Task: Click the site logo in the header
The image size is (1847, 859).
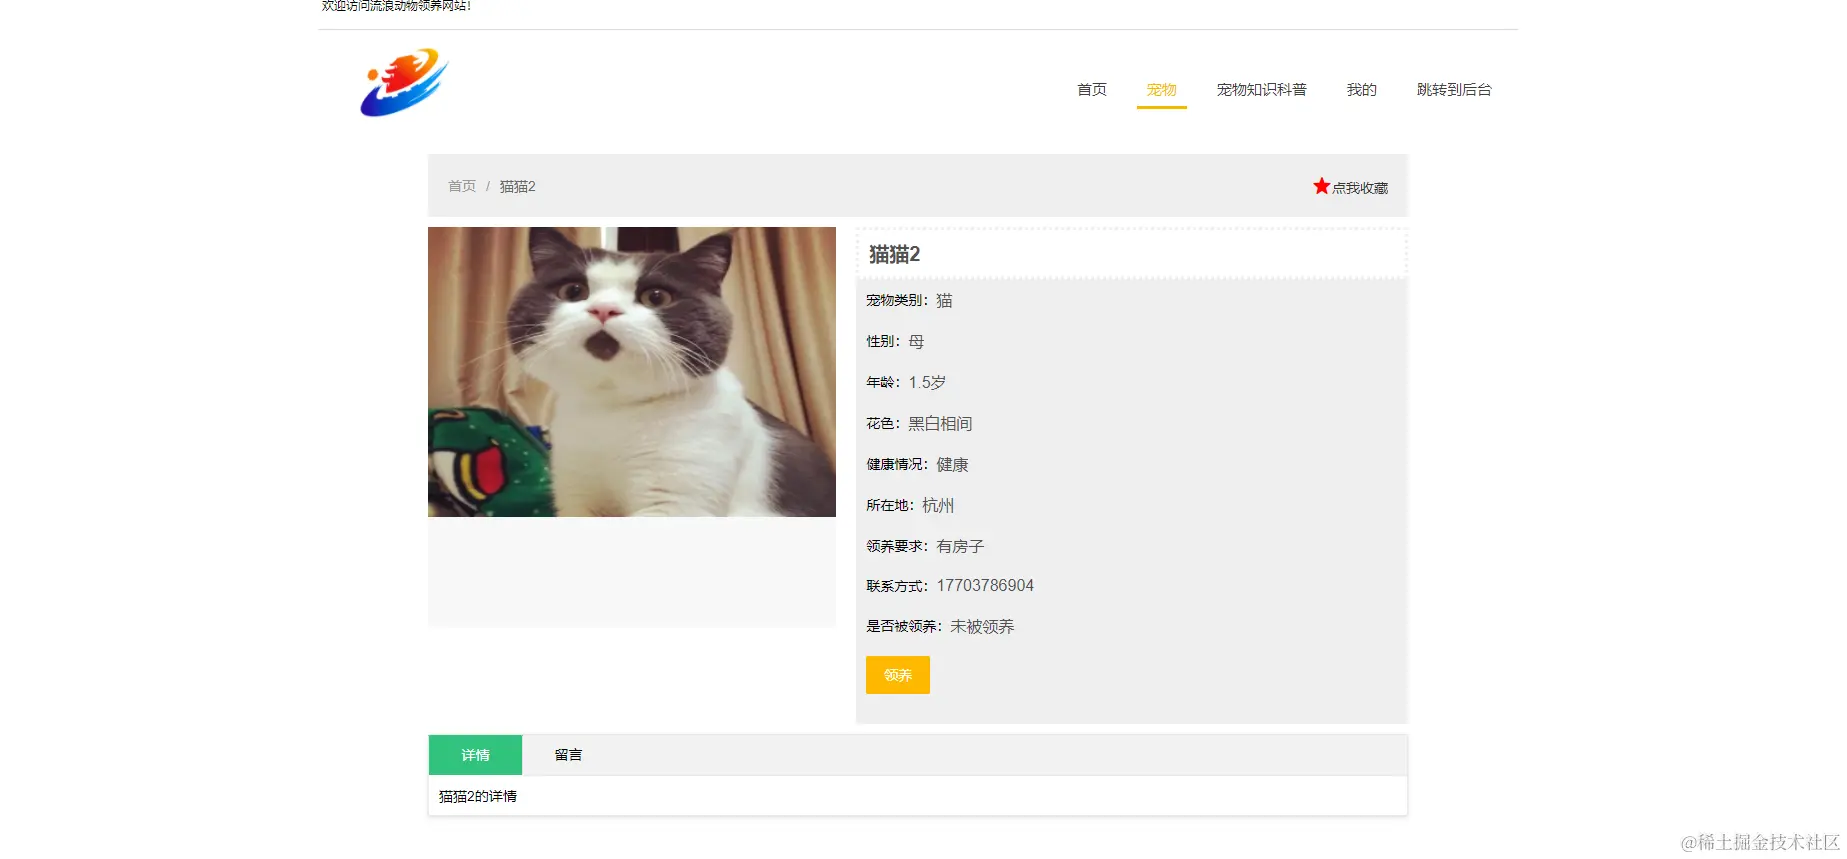Action: pos(404,82)
